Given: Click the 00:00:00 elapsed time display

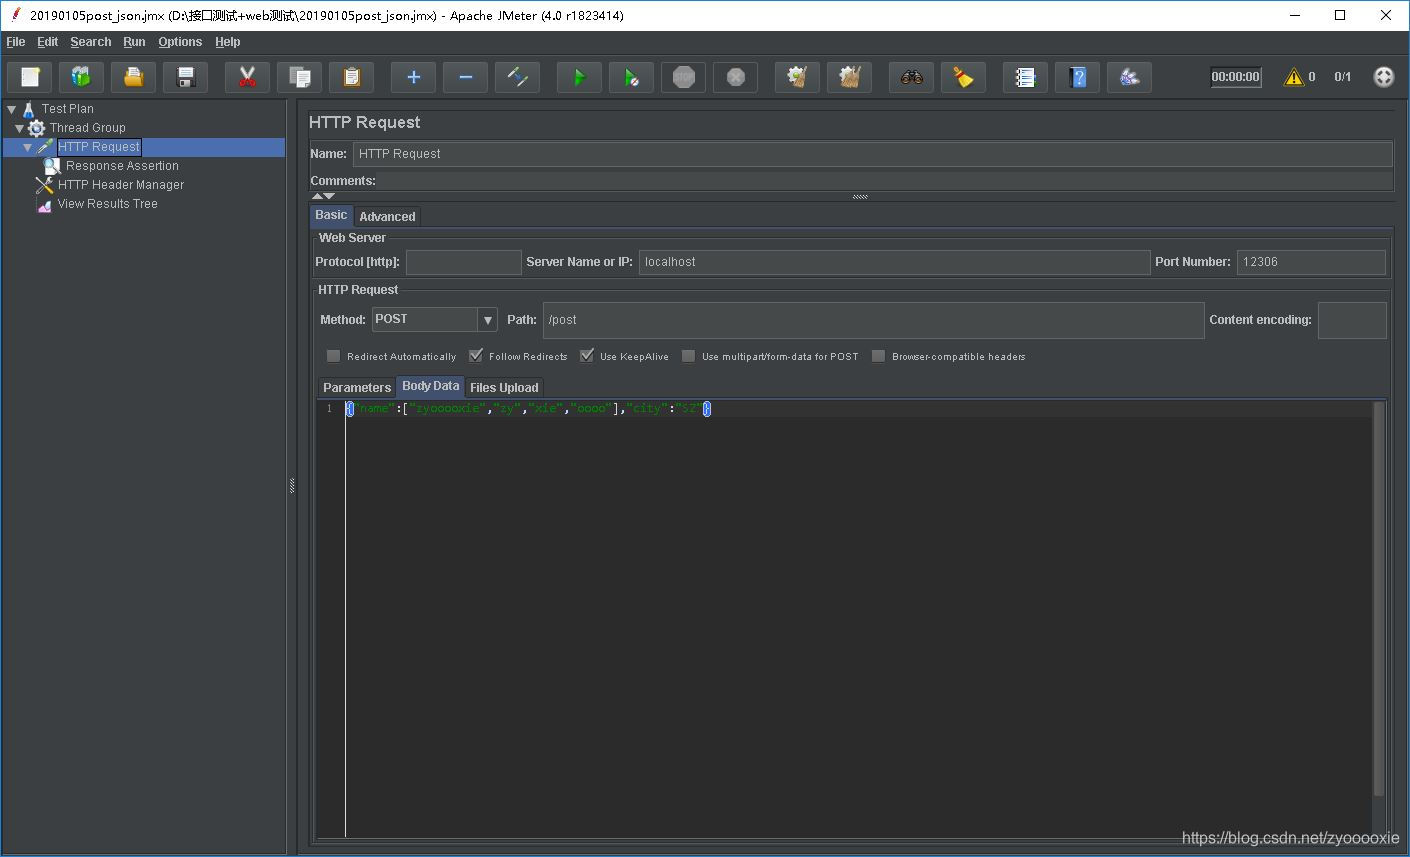Looking at the screenshot, I should point(1236,77).
